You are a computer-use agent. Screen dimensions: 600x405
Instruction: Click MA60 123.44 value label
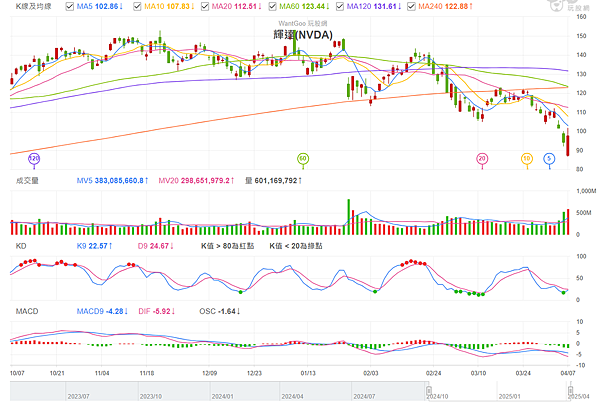click(304, 7)
